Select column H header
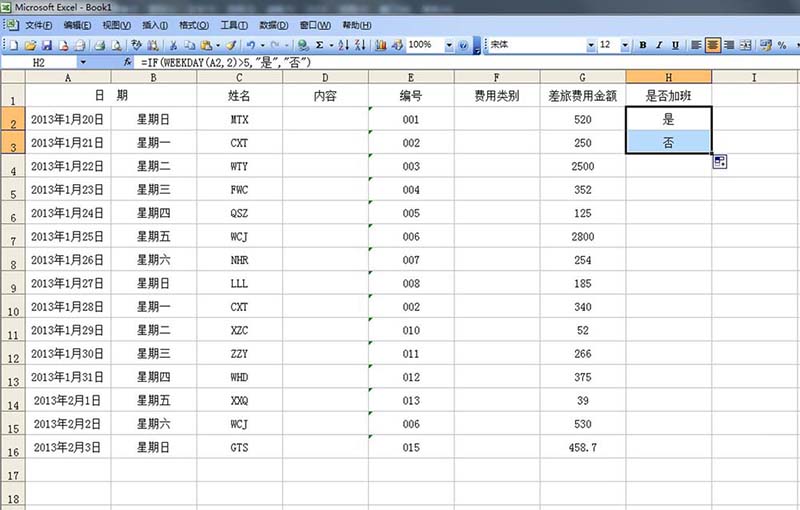The width and height of the screenshot is (800, 510). click(x=668, y=77)
